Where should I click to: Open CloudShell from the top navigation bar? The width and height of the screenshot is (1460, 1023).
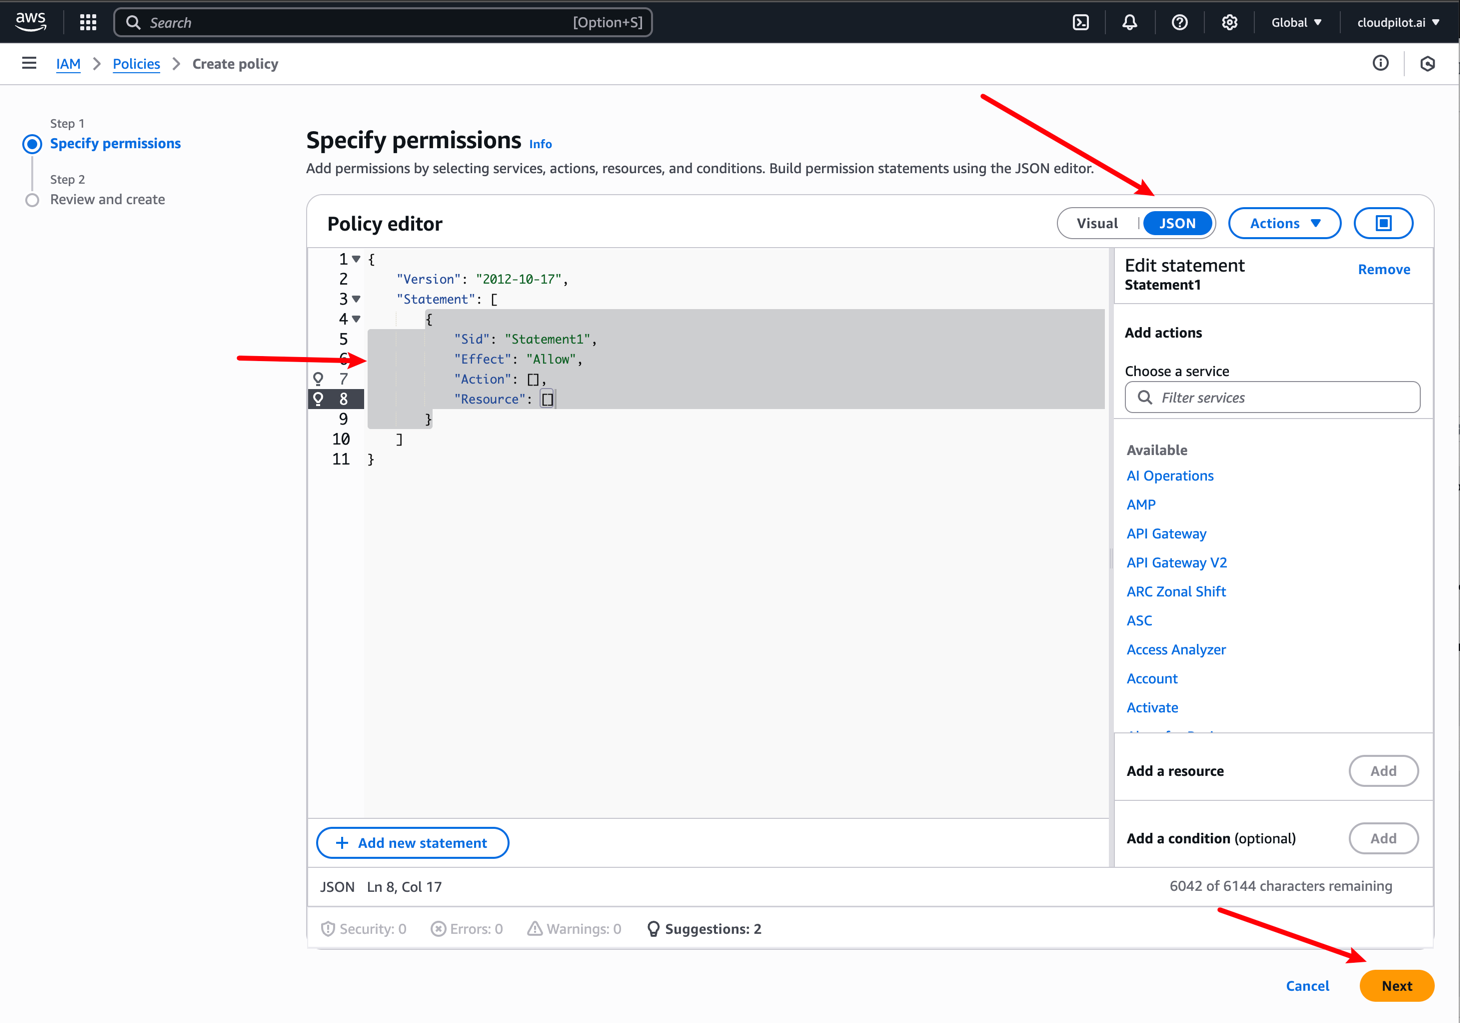1080,21
